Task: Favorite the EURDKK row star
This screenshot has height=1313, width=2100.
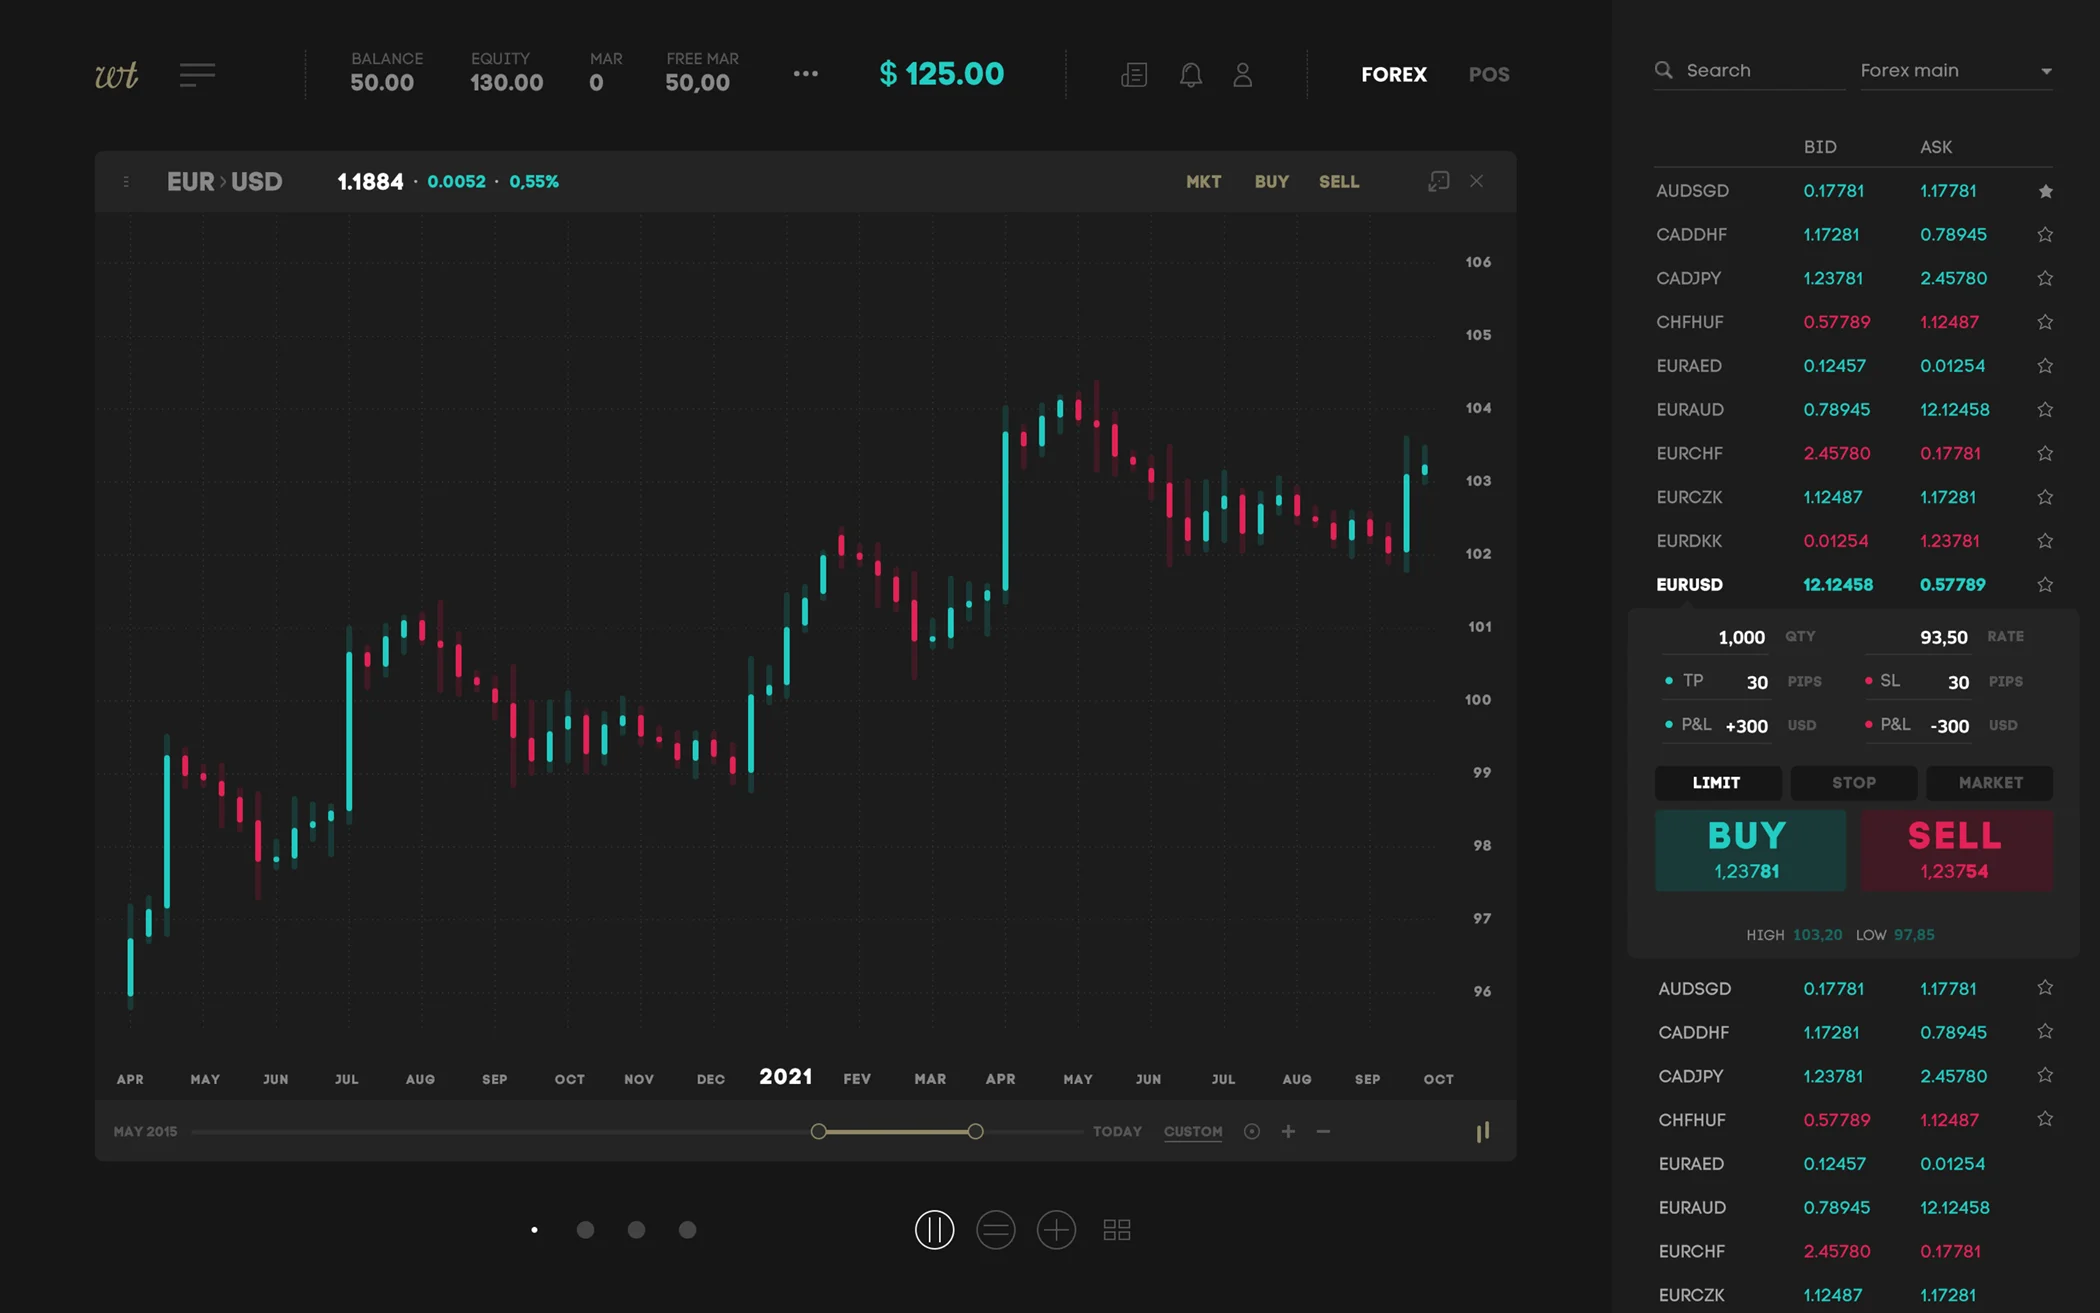Action: pyautogui.click(x=2045, y=541)
